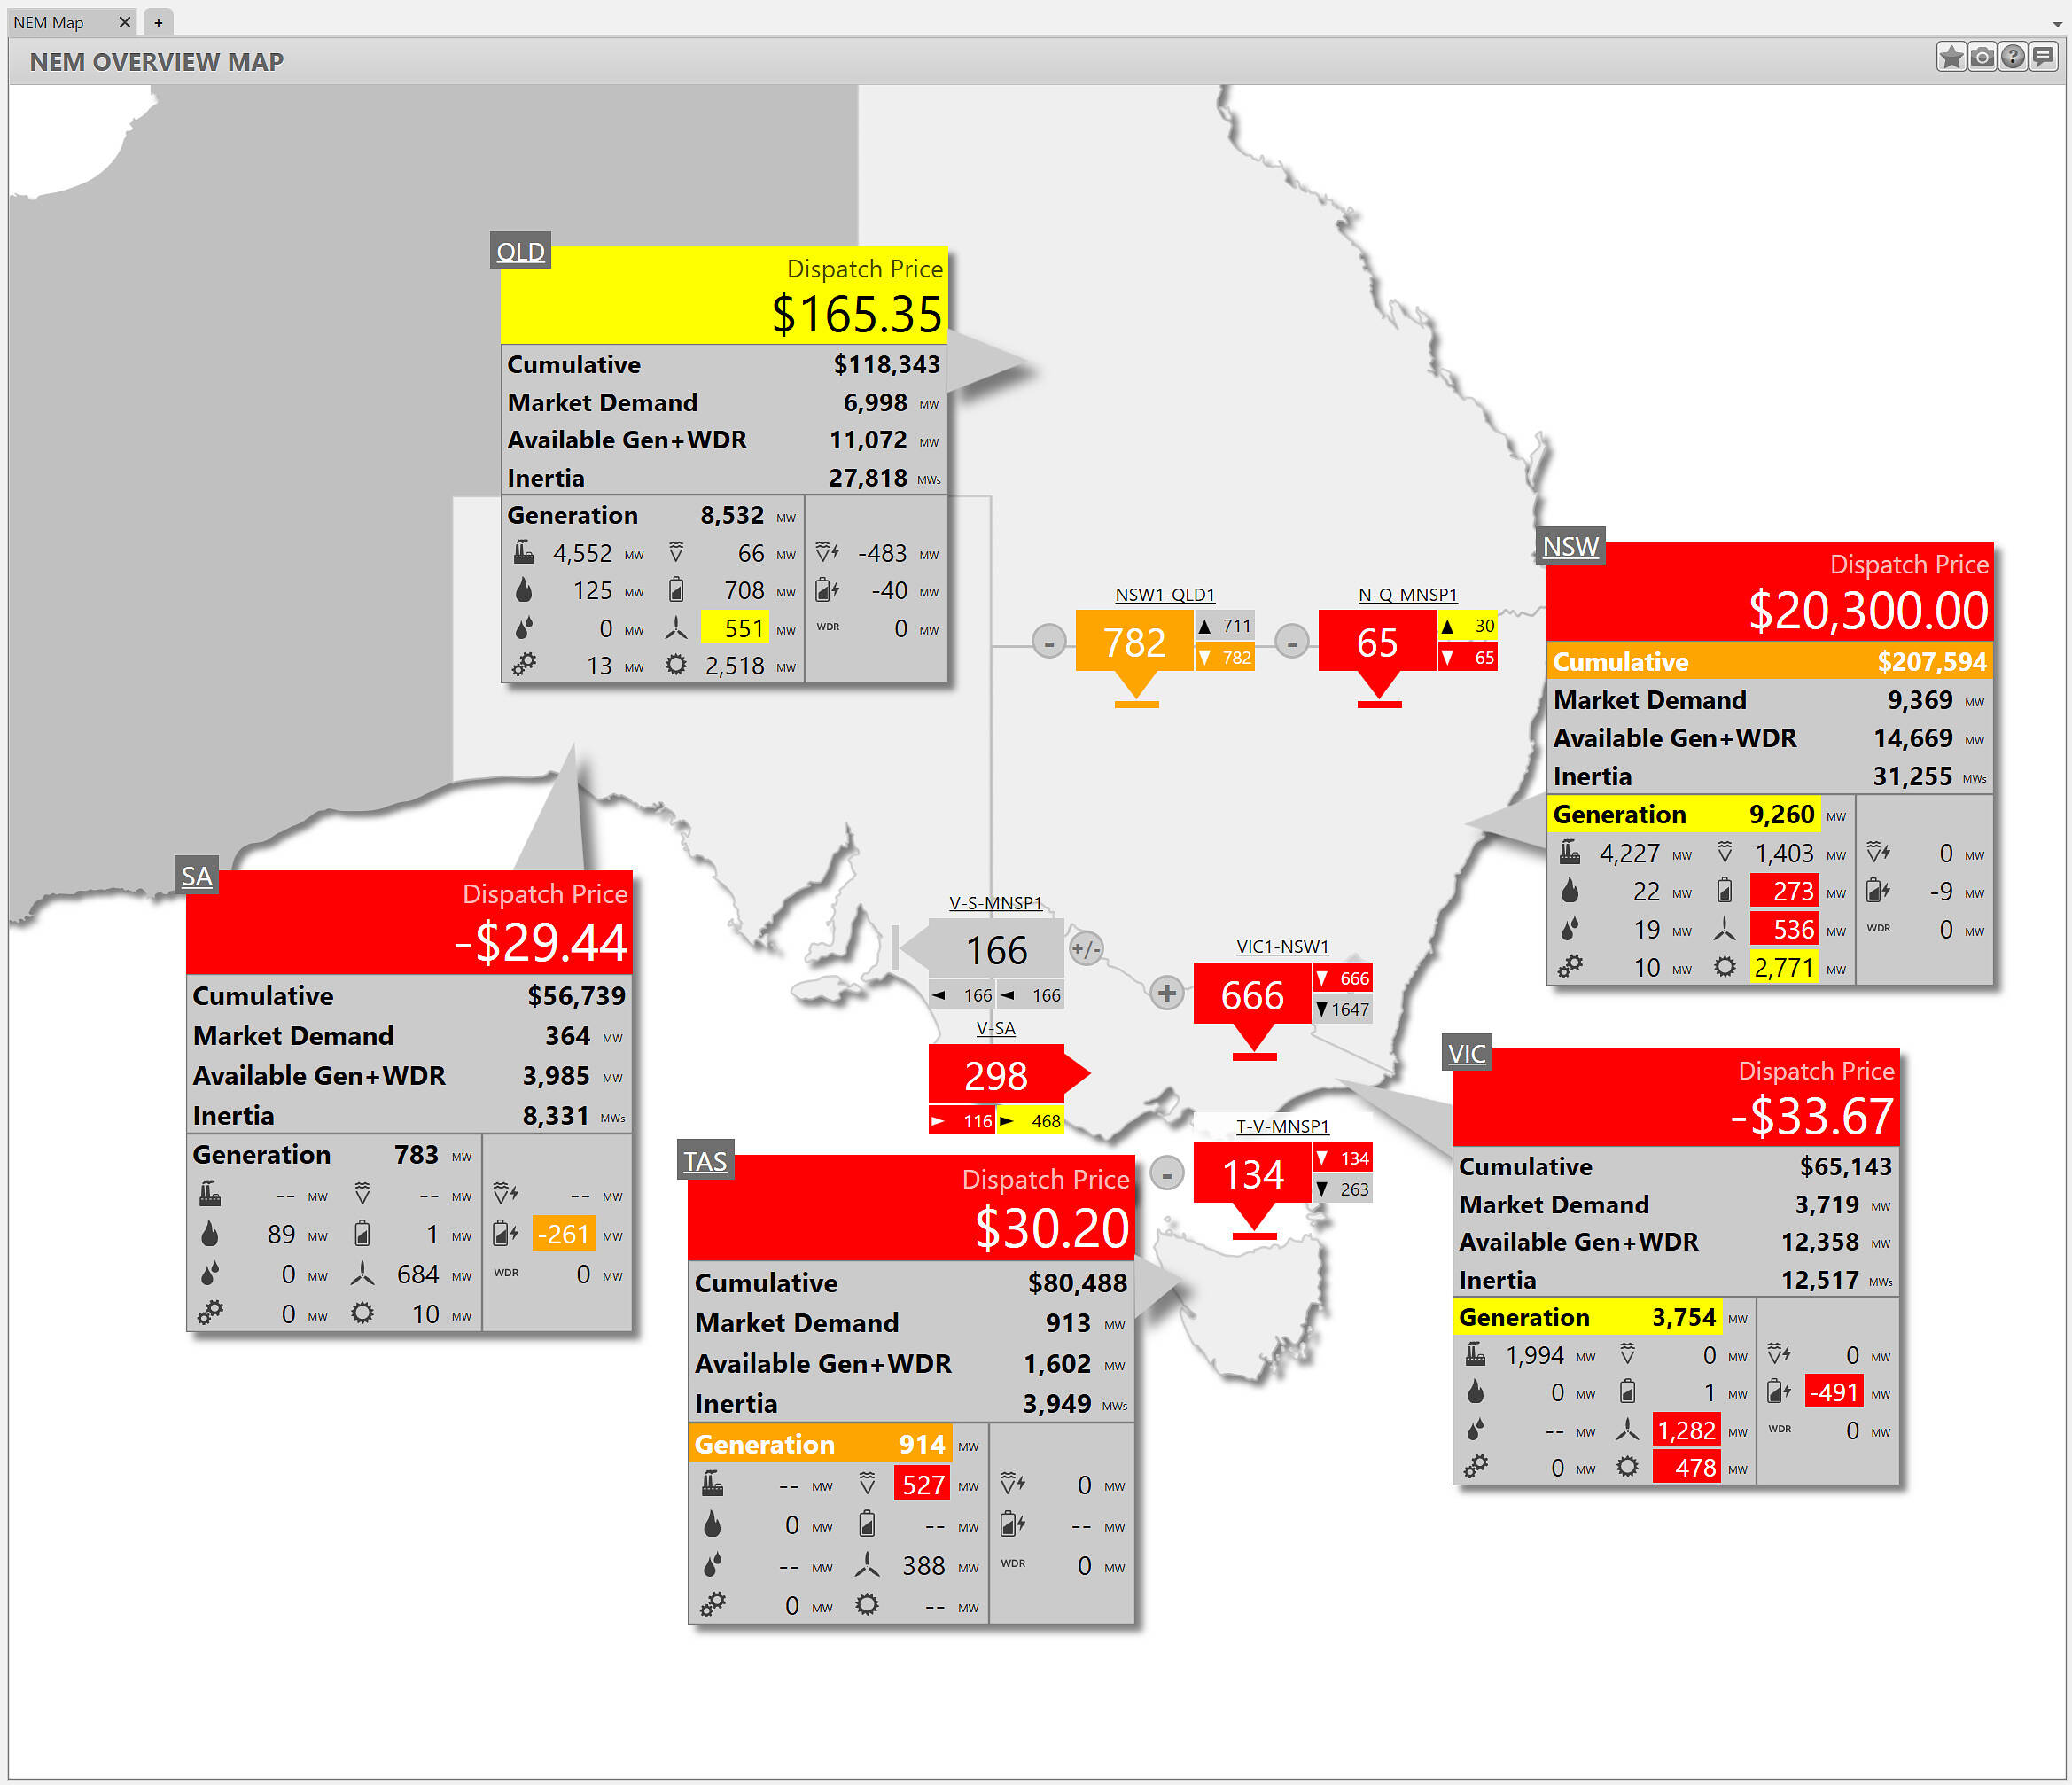
Task: Open the NSW region label link
Action: tap(1570, 546)
